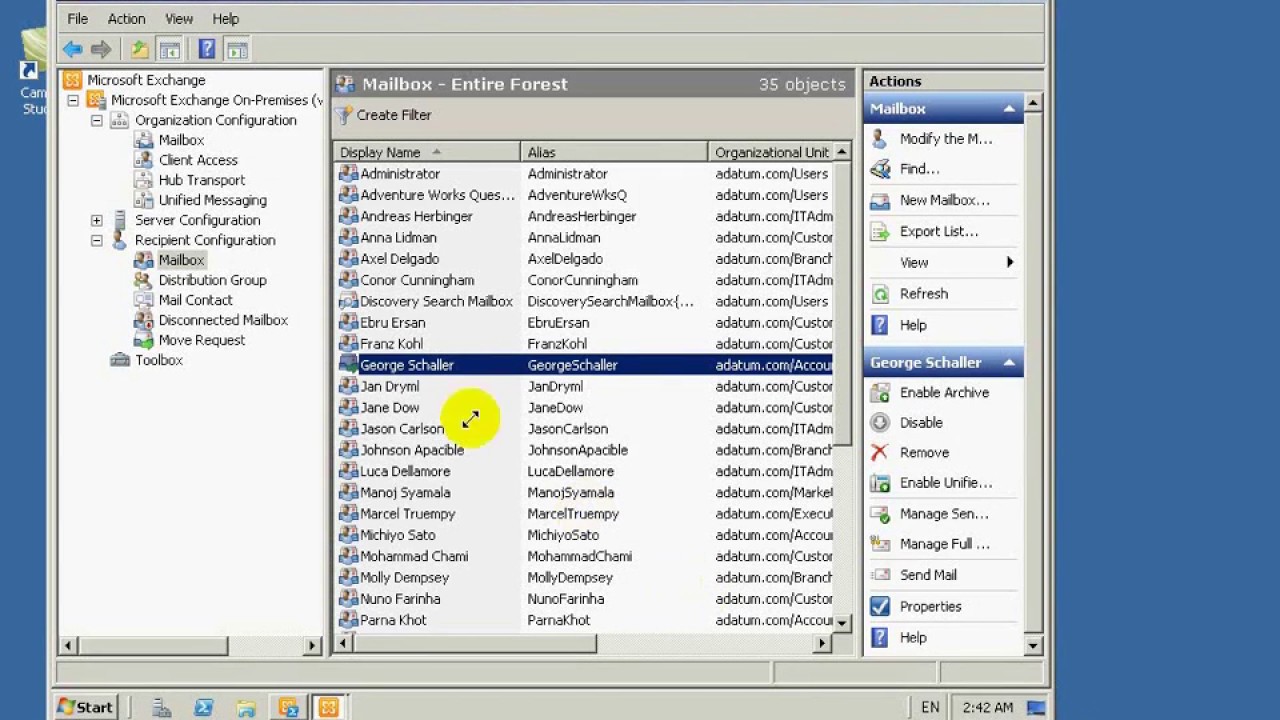Select the Server Configuration node

pos(197,220)
